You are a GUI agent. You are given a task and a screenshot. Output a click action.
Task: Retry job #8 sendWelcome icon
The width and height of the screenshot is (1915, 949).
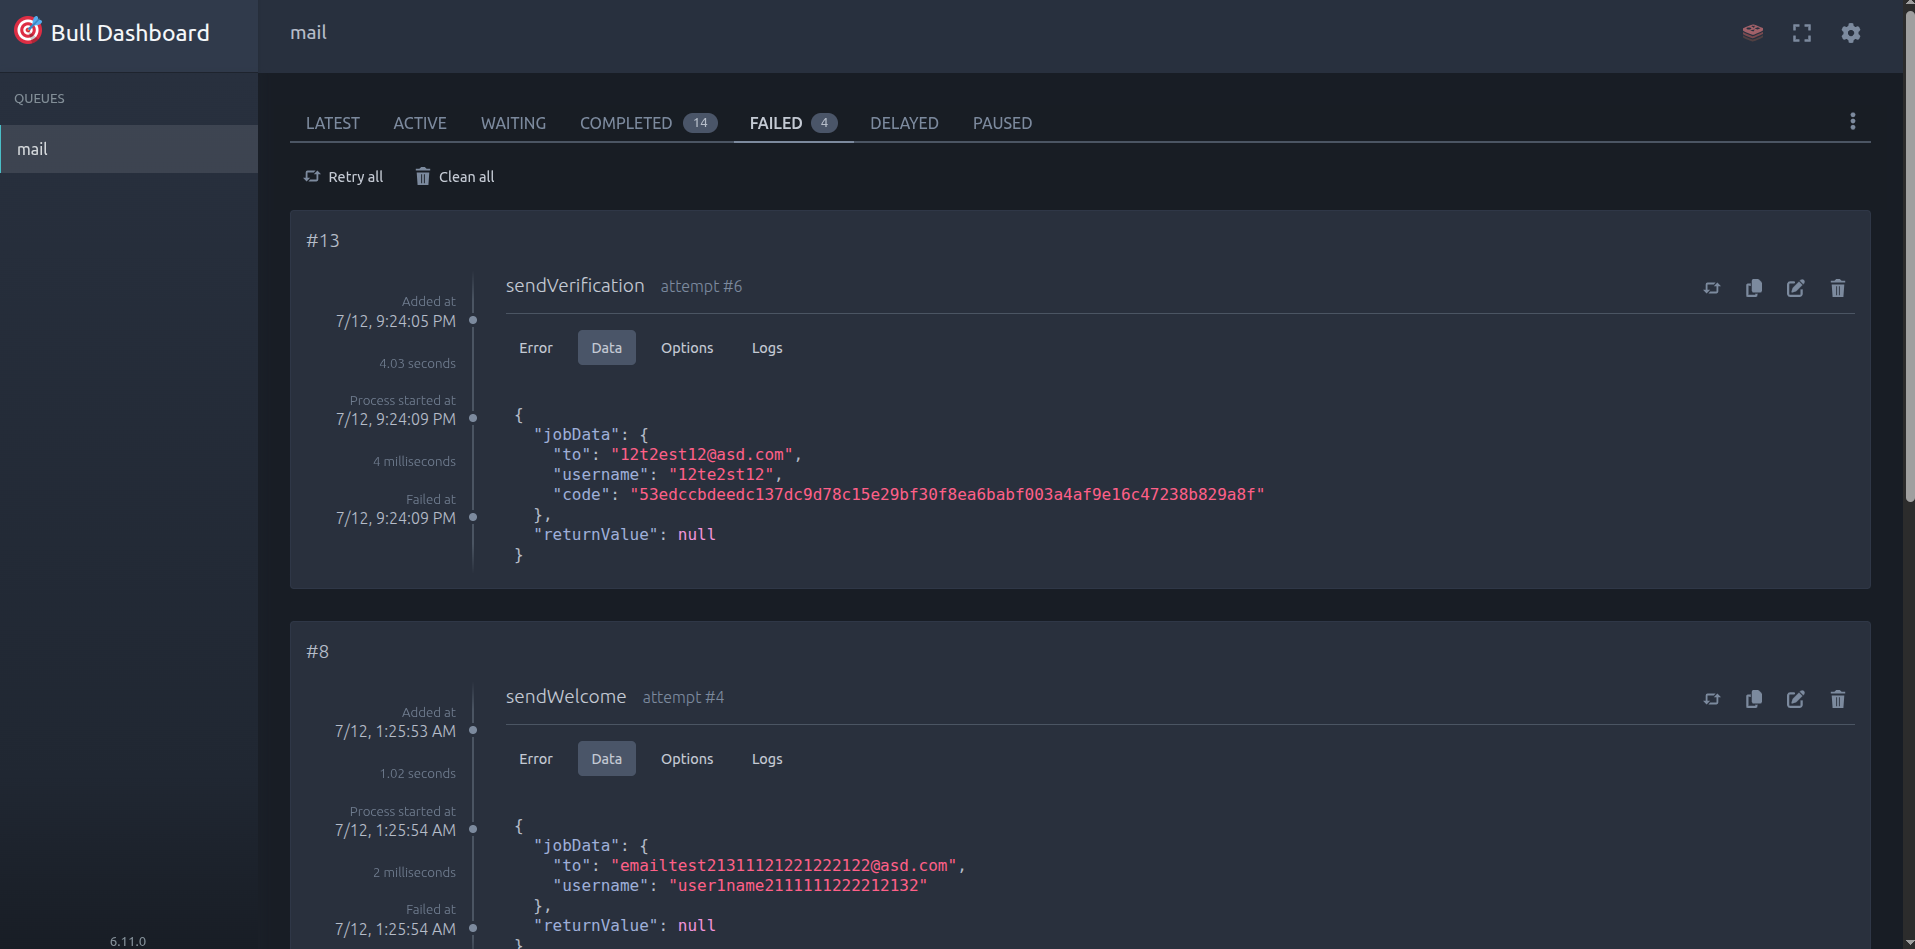coord(1712,699)
